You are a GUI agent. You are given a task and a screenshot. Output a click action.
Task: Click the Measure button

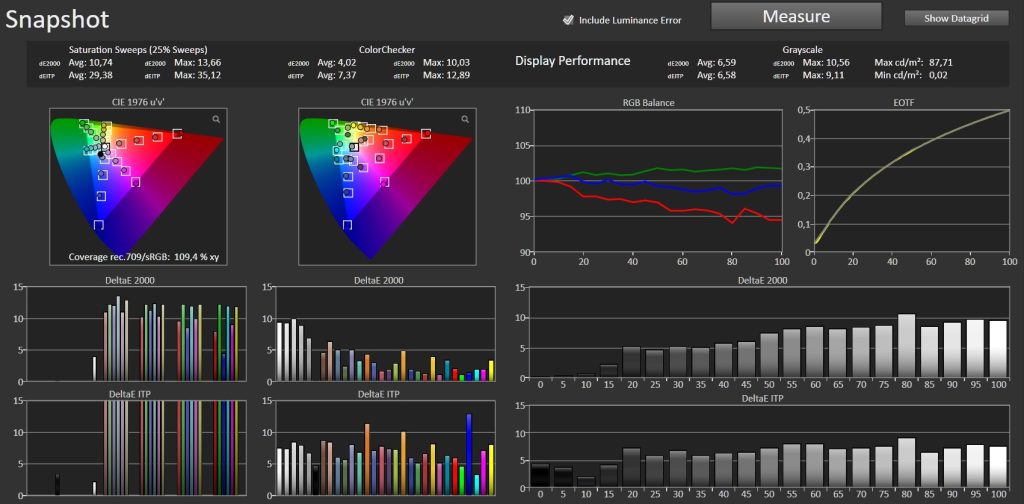point(796,16)
